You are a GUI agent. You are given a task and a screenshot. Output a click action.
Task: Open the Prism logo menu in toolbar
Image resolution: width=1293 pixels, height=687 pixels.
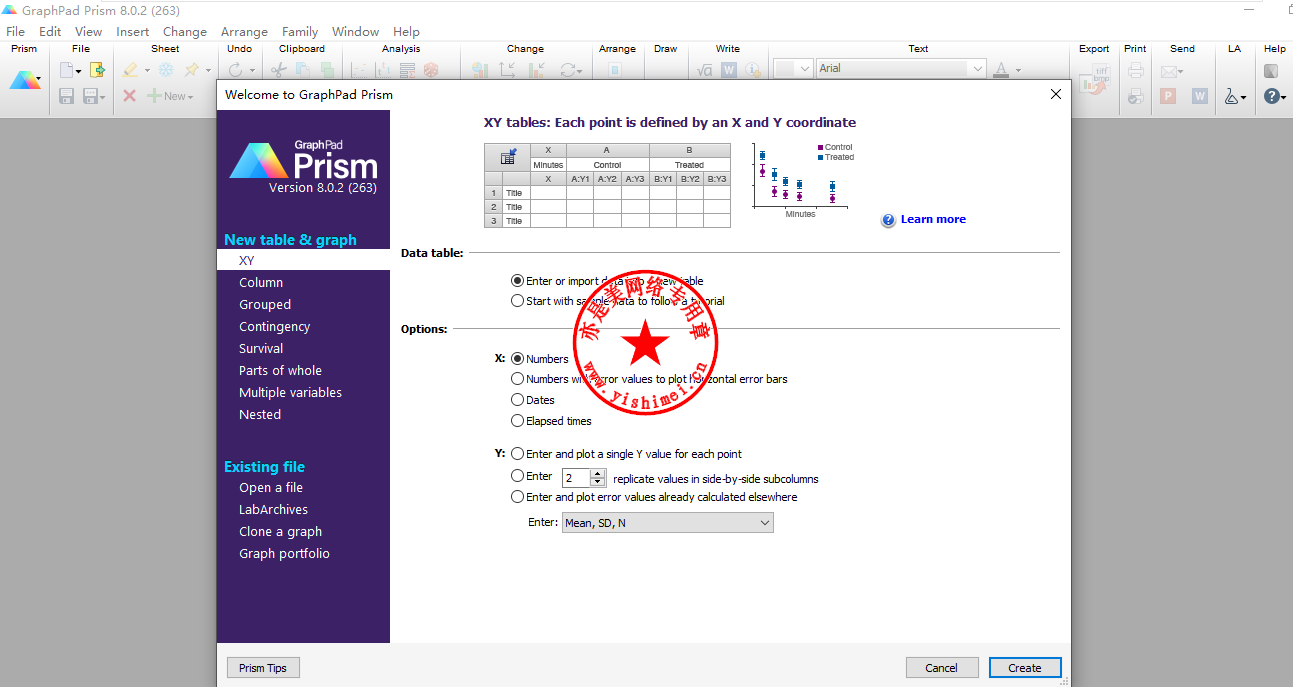(x=25, y=81)
